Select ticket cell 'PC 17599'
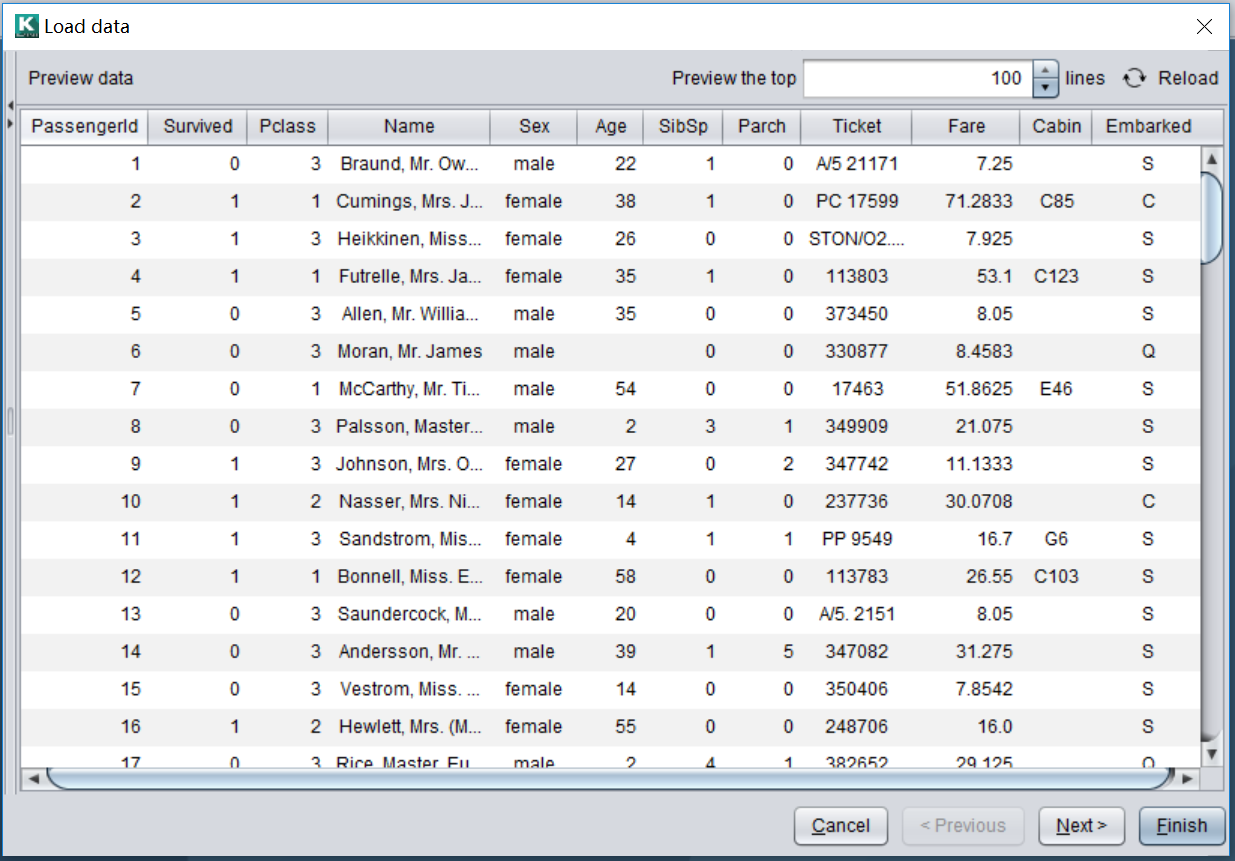The image size is (1235, 861). coord(857,201)
